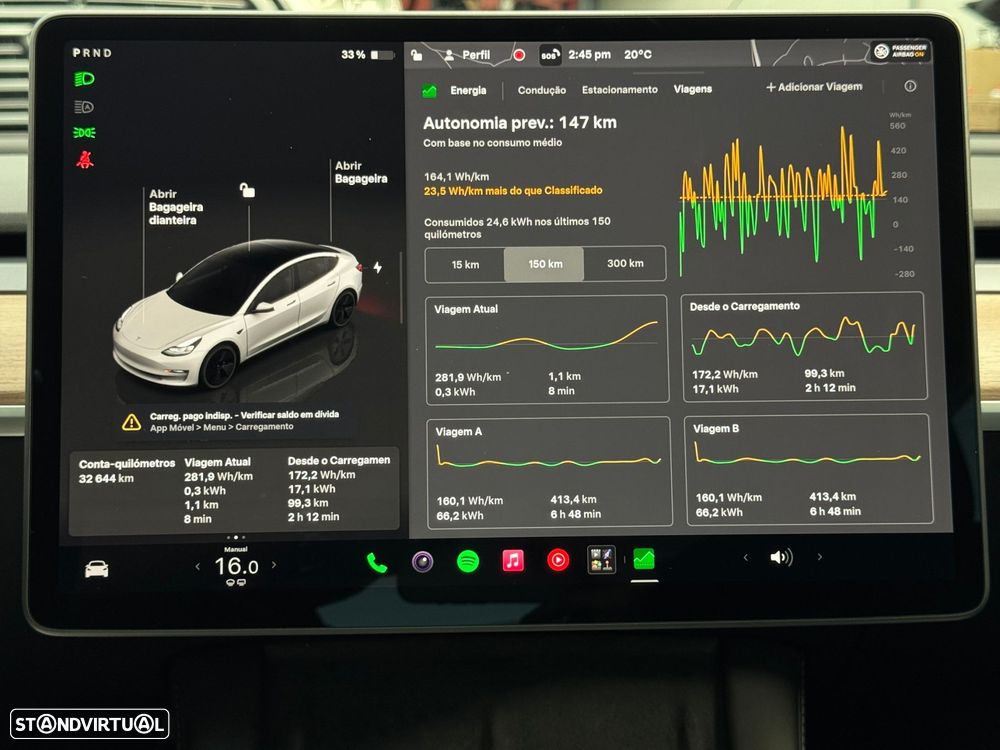Tap the energy consumption chart
The width and height of the screenshot is (1000, 750).
click(x=783, y=199)
